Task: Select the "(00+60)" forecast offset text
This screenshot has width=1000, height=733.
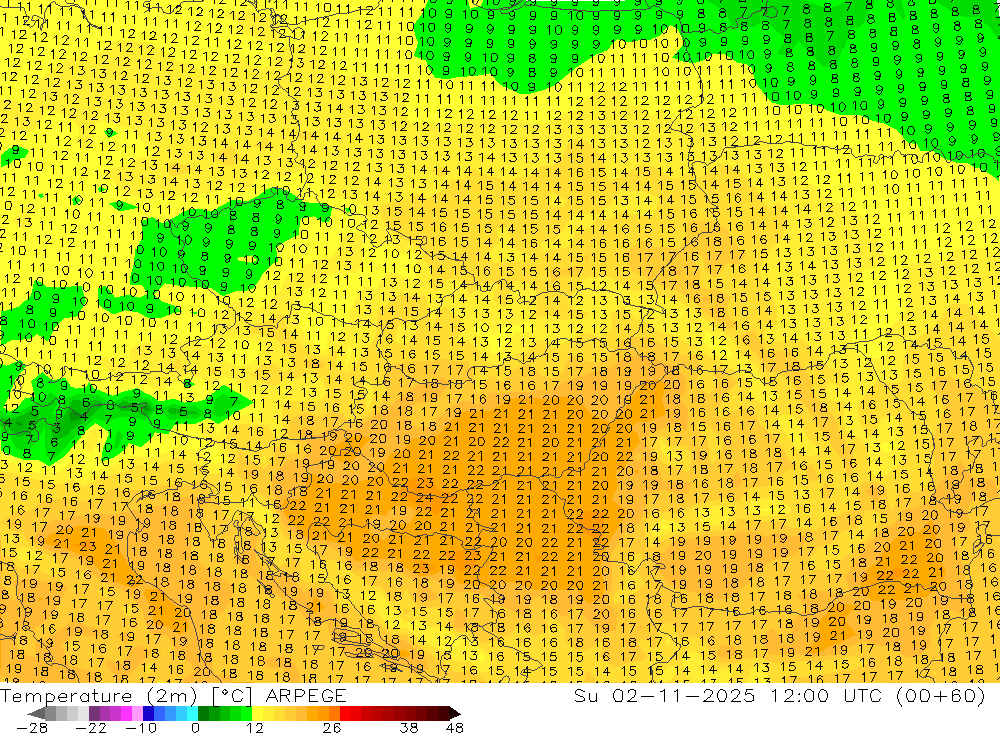Action: tap(941, 696)
